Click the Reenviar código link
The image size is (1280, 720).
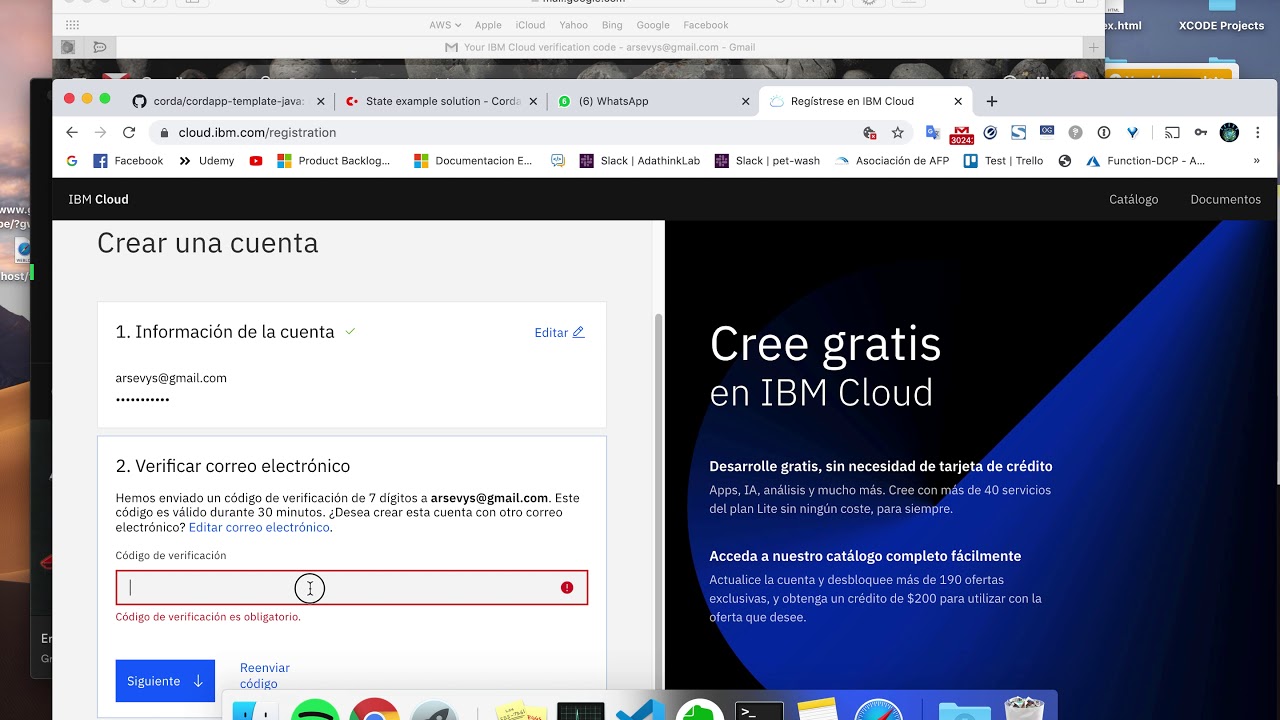(x=264, y=675)
